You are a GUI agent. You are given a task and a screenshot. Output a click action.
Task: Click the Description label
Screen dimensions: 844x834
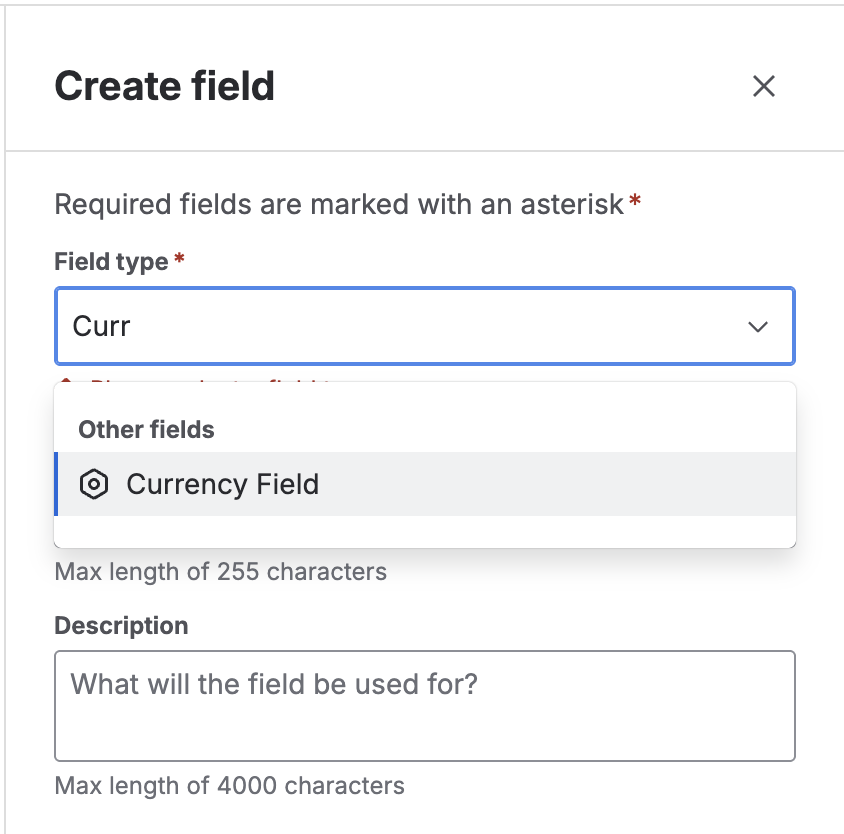pyautogui.click(x=122, y=626)
